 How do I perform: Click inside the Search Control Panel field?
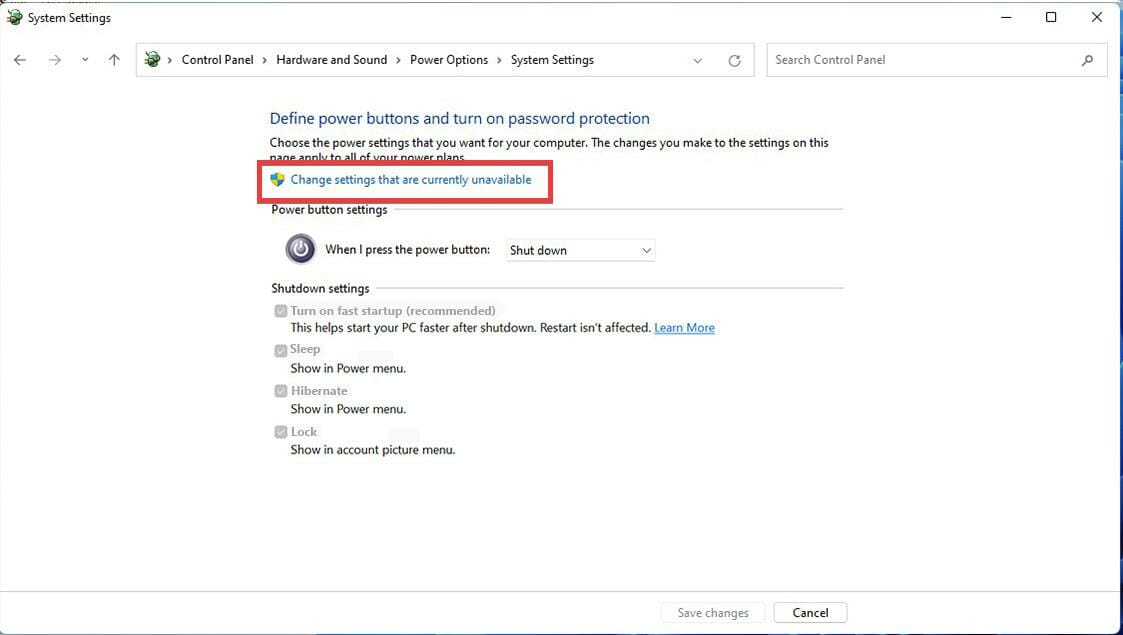(x=900, y=60)
